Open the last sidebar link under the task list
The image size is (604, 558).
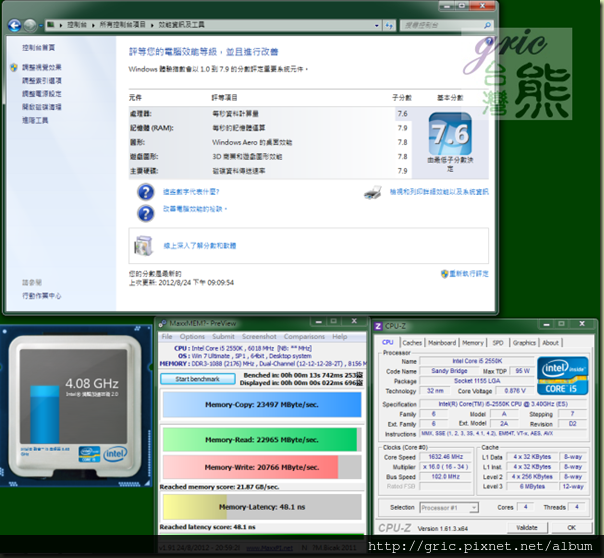[x=35, y=120]
